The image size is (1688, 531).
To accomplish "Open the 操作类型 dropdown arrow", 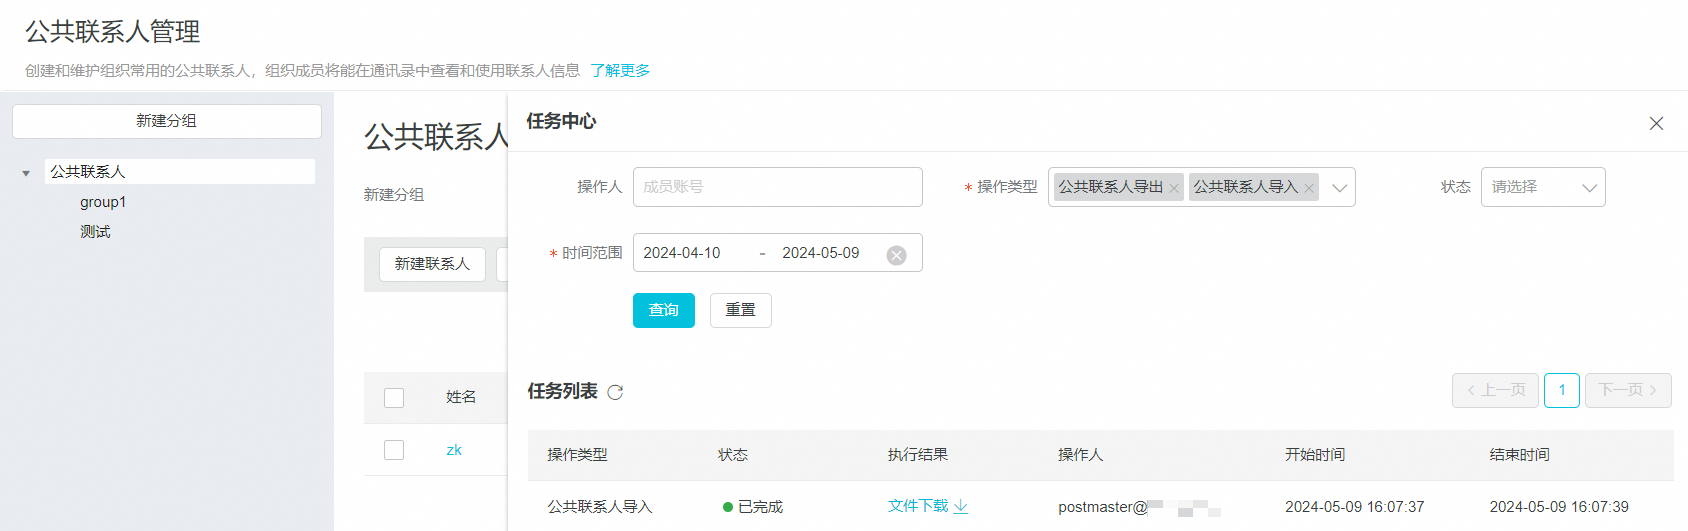I will click(1339, 188).
